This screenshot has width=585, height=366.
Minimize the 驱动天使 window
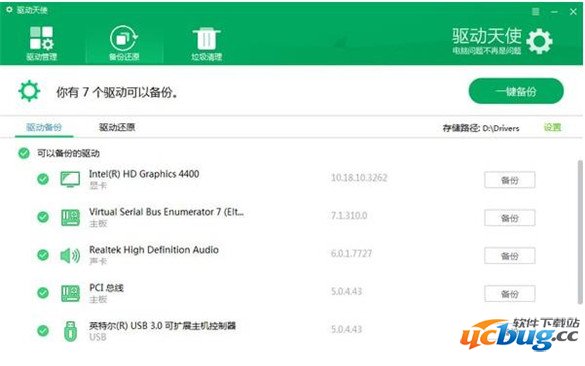pyautogui.click(x=554, y=12)
